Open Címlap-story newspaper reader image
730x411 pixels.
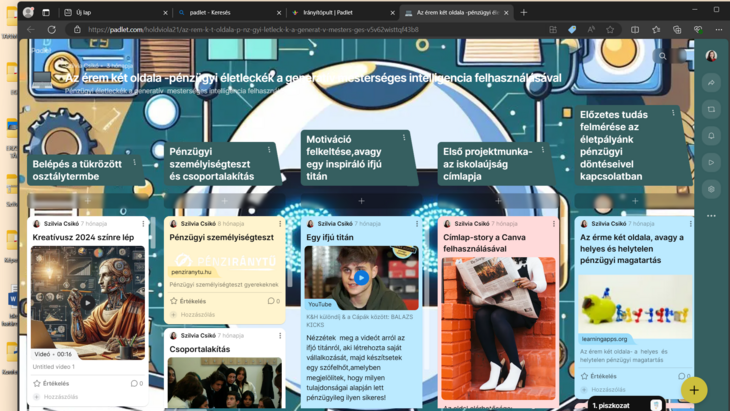[498, 328]
